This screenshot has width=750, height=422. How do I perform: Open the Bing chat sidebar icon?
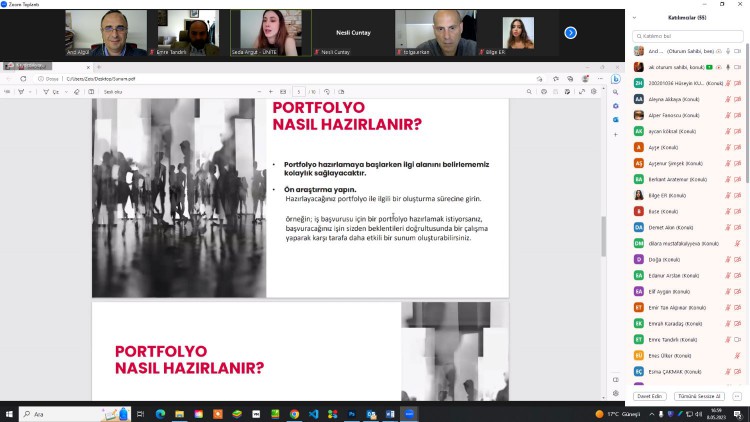[x=616, y=79]
